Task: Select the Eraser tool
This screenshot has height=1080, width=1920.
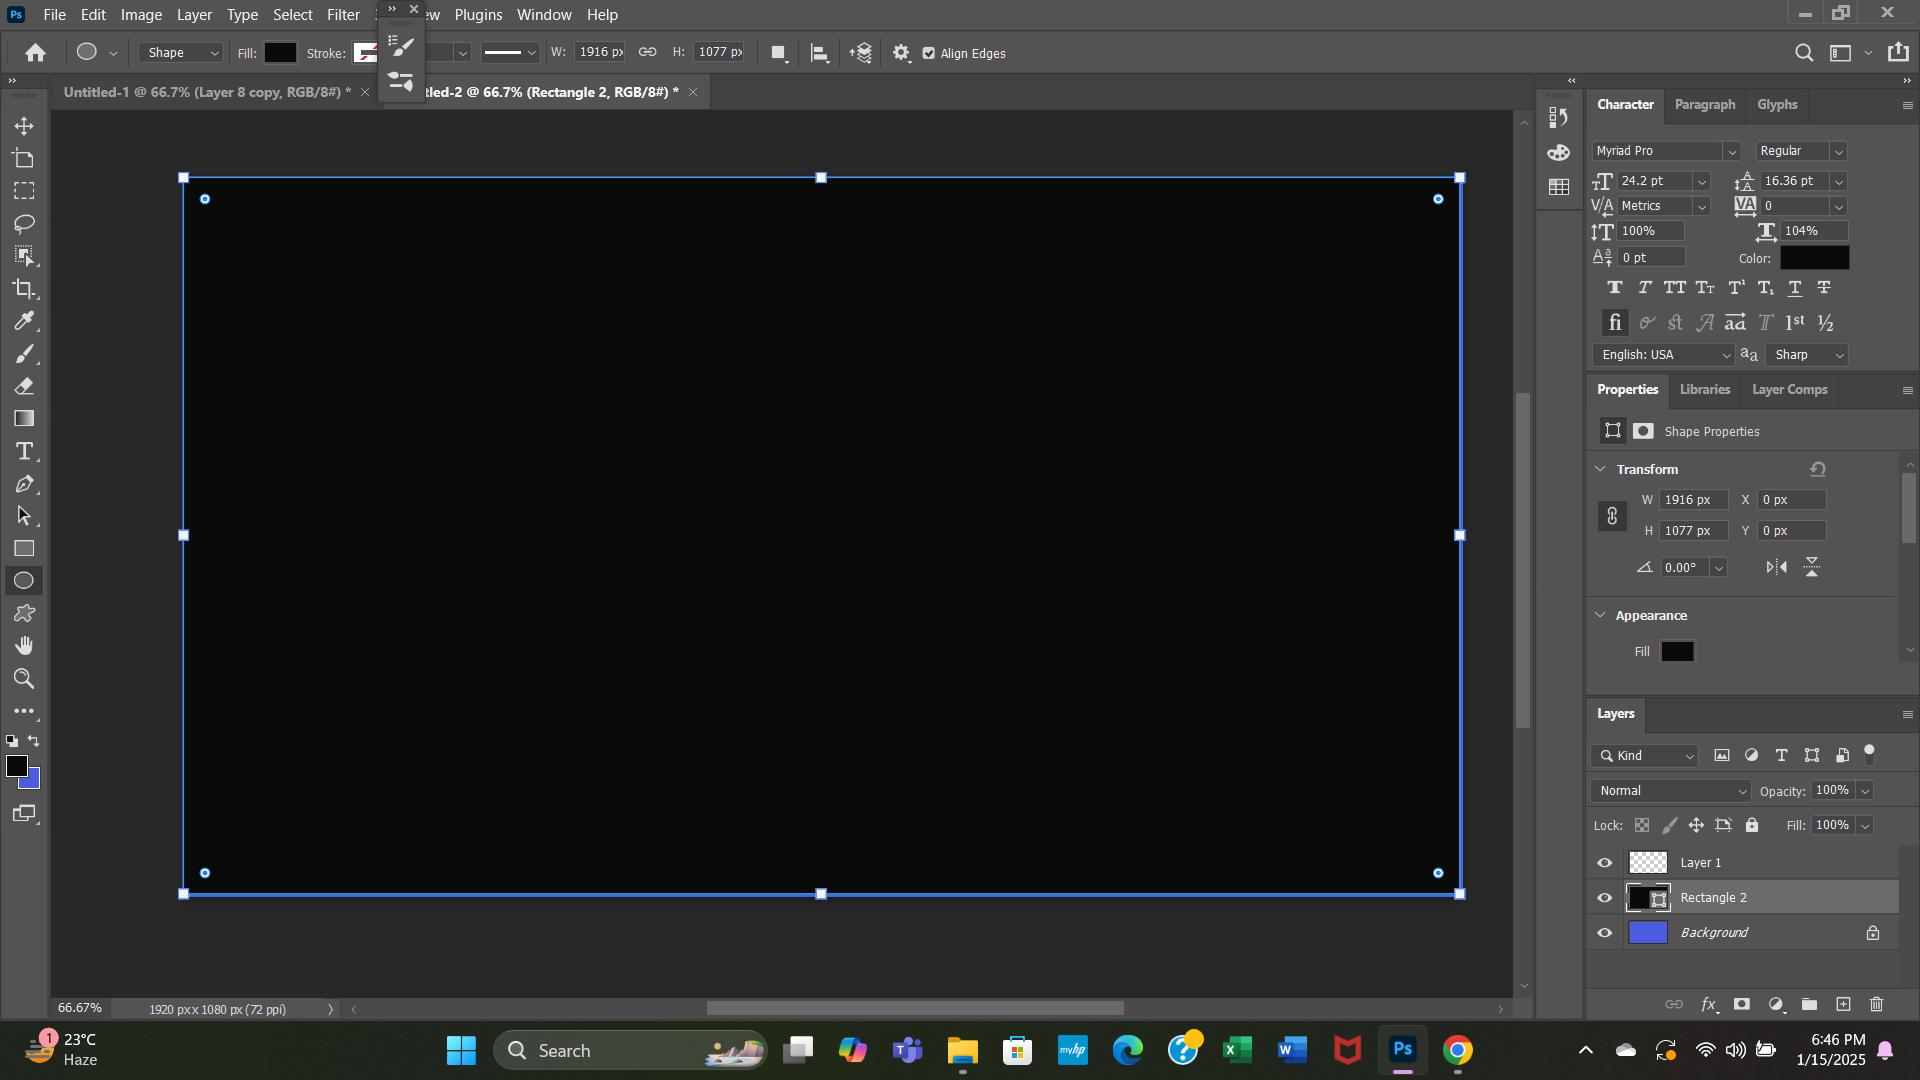Action: point(24,386)
